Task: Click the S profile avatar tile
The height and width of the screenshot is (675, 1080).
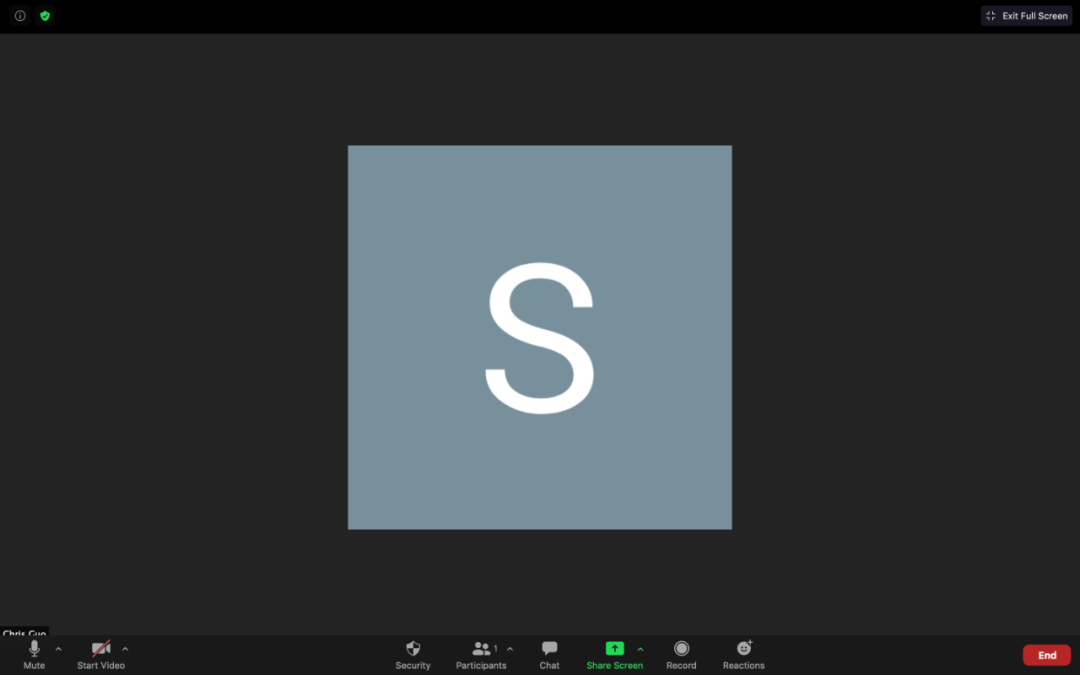Action: coord(539,337)
